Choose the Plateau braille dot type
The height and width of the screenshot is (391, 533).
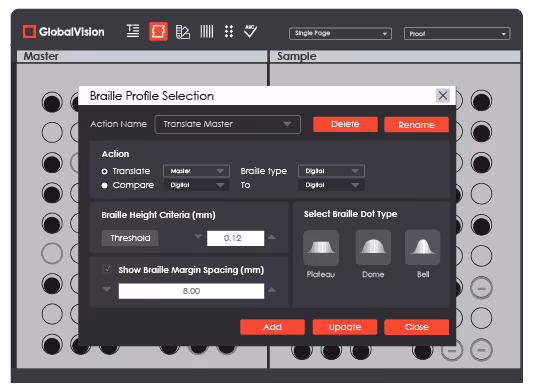click(x=321, y=248)
